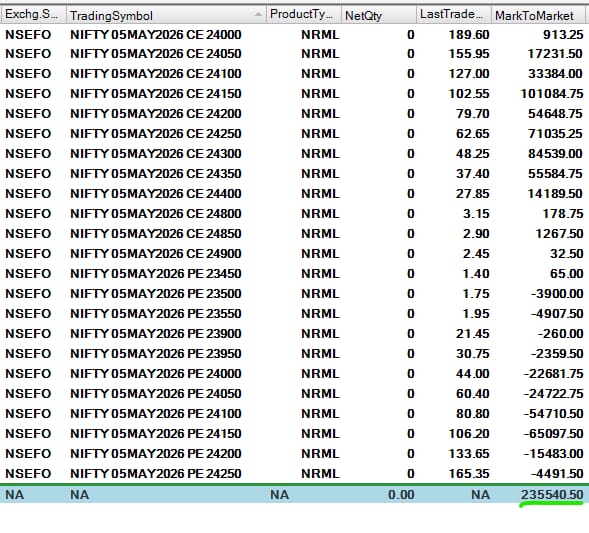Select row NIFTY 05MAY2026 CE 24000
This screenshot has height=533, width=589.
[294, 35]
